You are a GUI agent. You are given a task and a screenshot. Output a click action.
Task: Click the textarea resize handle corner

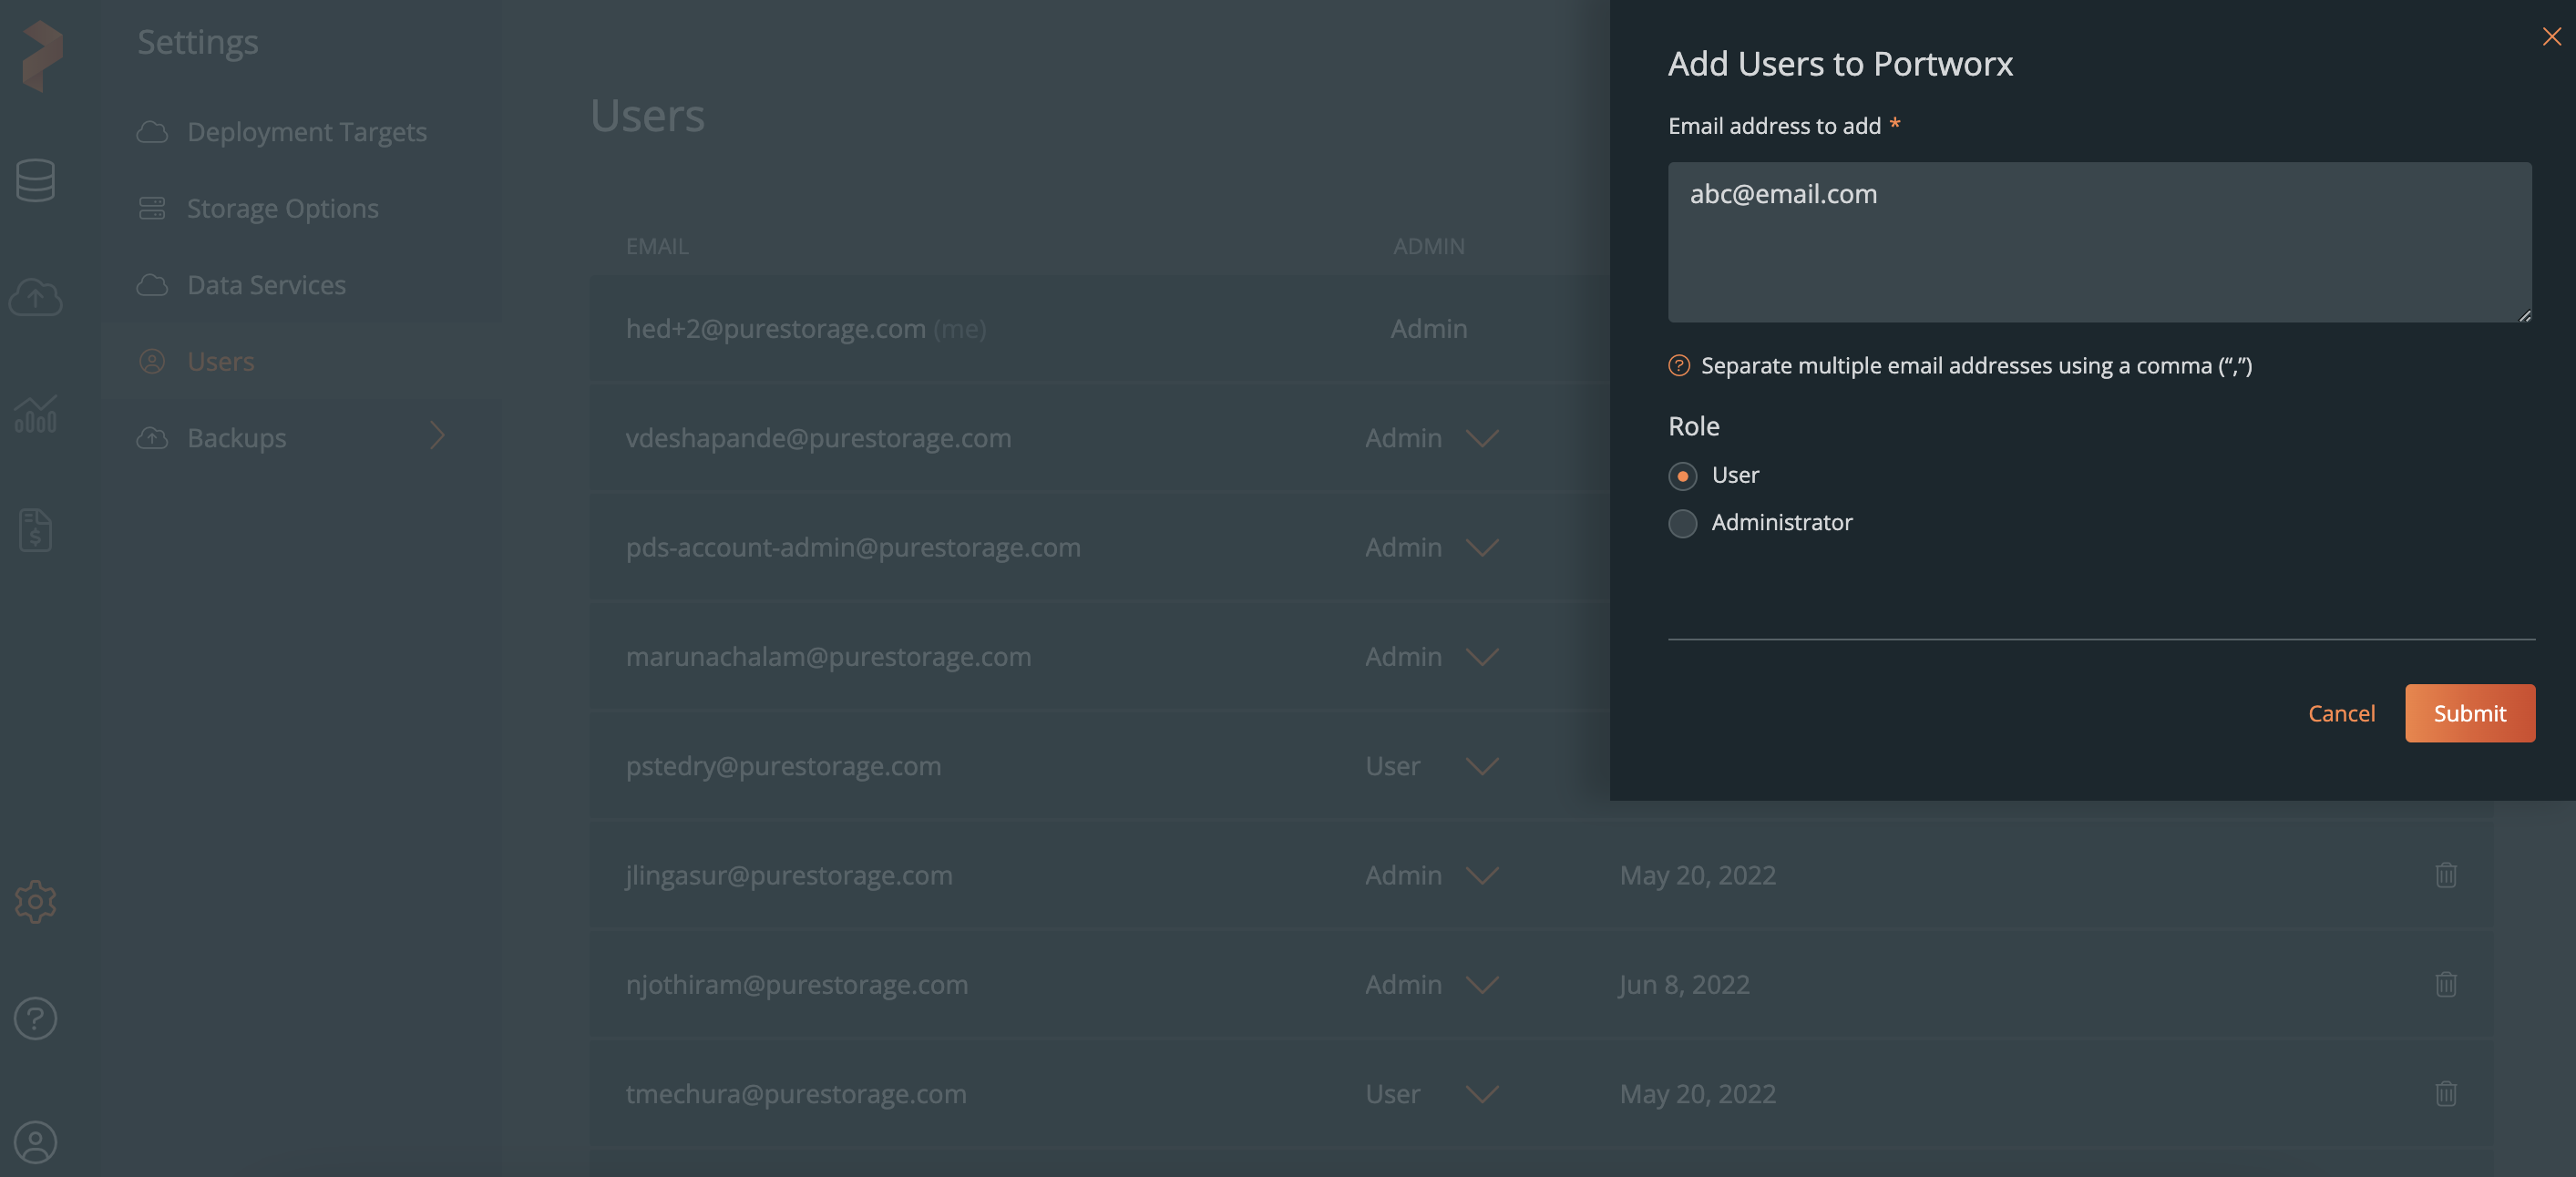click(x=2525, y=315)
